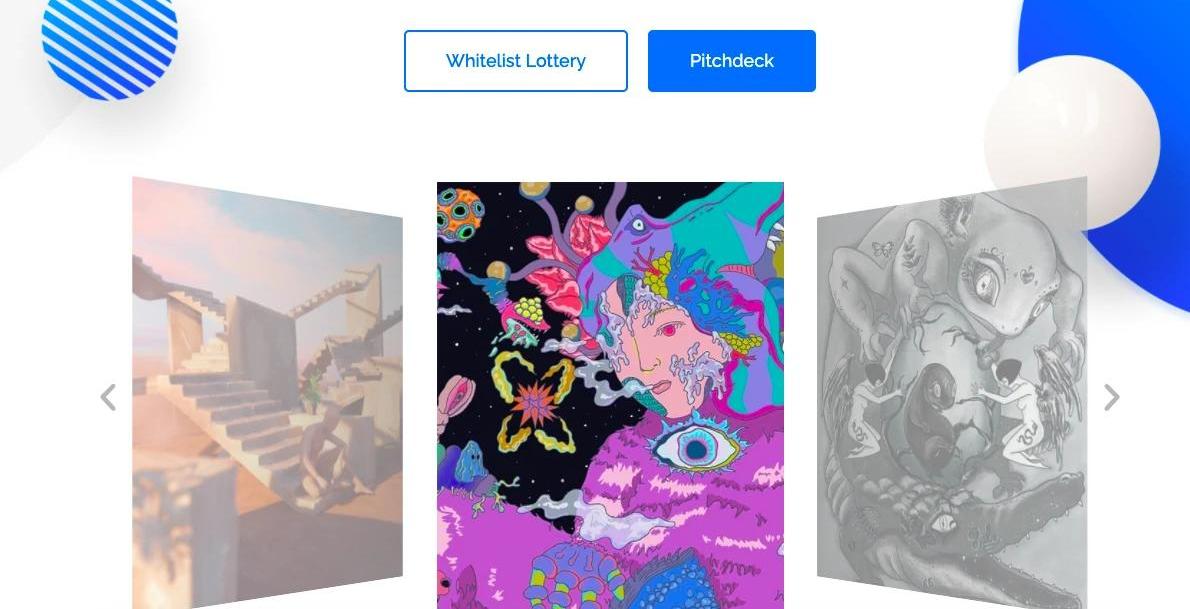Image resolution: width=1190 pixels, height=609 pixels.
Task: Click the frog's big eye in the grayscale drawing
Action: pyautogui.click(x=984, y=283)
